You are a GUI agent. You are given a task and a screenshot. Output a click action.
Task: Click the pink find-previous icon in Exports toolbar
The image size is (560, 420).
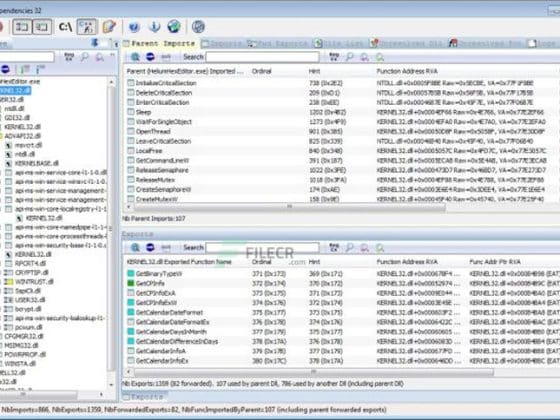[365, 247]
